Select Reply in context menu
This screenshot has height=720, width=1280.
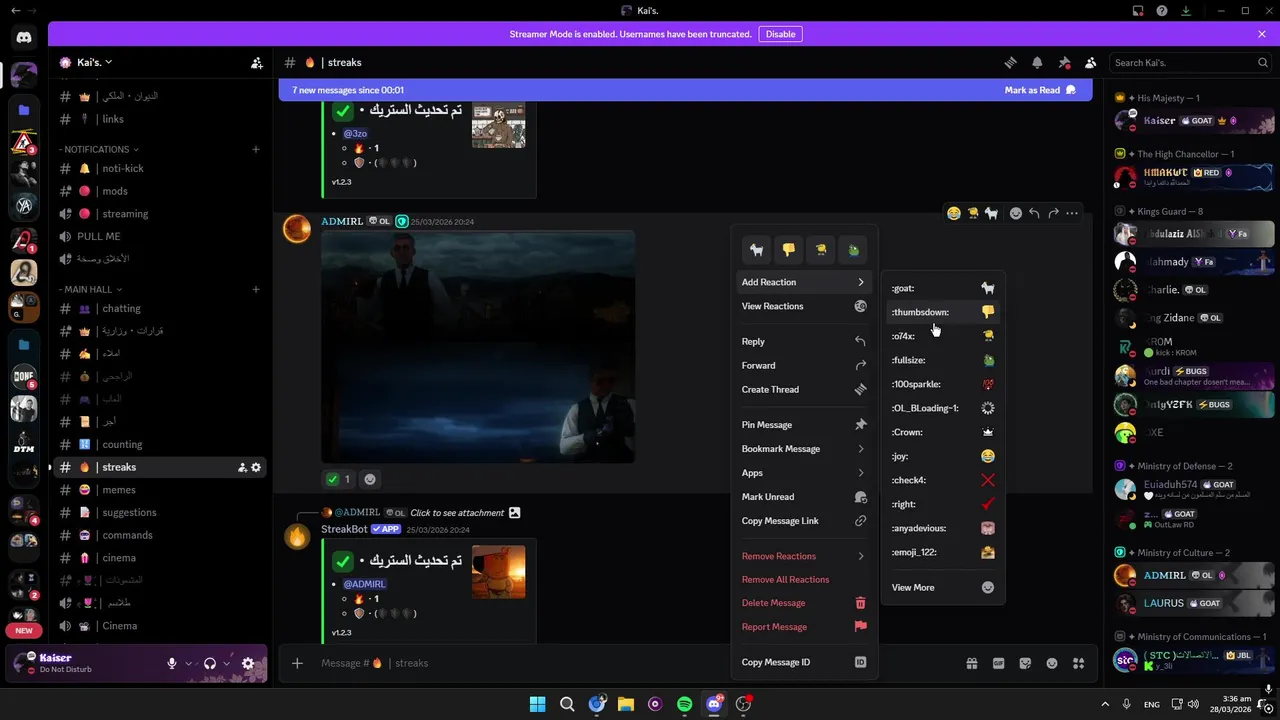click(x=804, y=341)
